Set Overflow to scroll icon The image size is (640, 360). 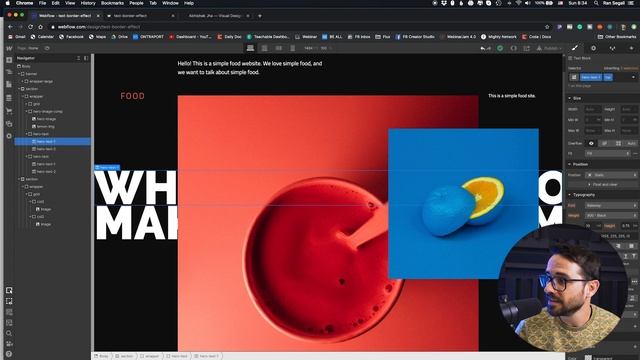pos(618,143)
